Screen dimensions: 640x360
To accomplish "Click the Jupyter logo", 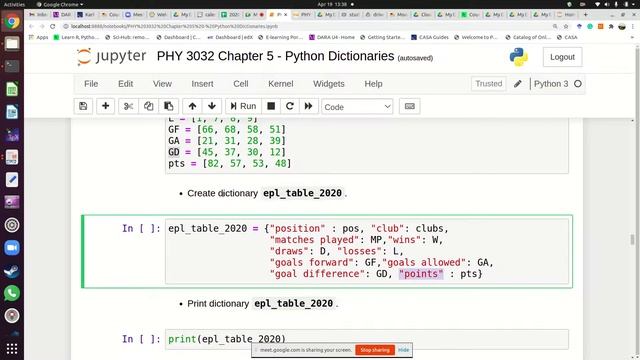I will point(111,56).
